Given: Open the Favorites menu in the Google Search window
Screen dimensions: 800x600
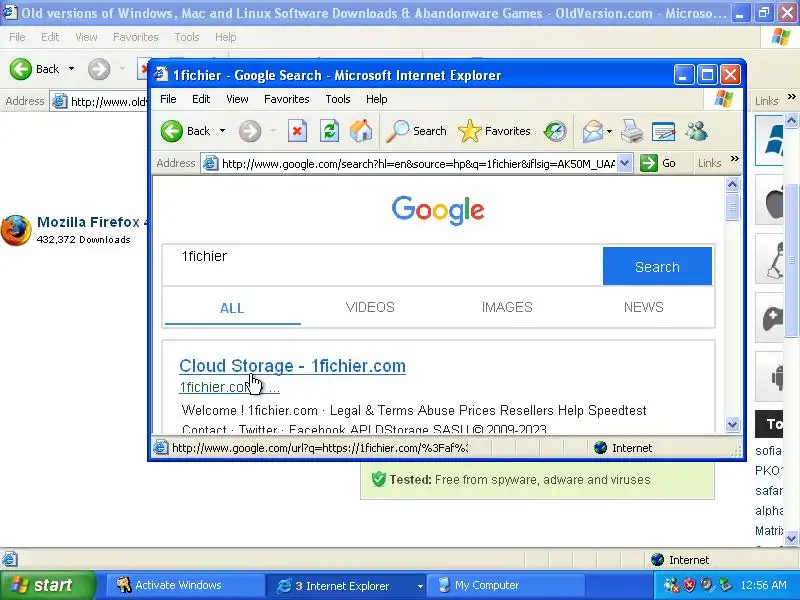Looking at the screenshot, I should click(x=287, y=99).
